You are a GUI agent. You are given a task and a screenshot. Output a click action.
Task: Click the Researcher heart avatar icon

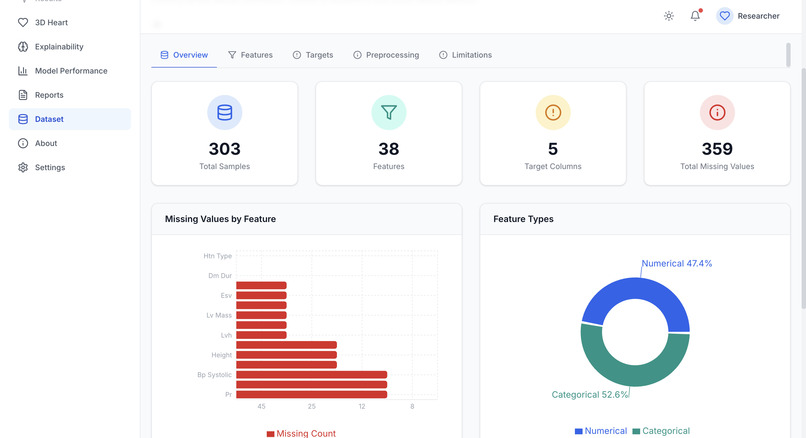(x=725, y=16)
